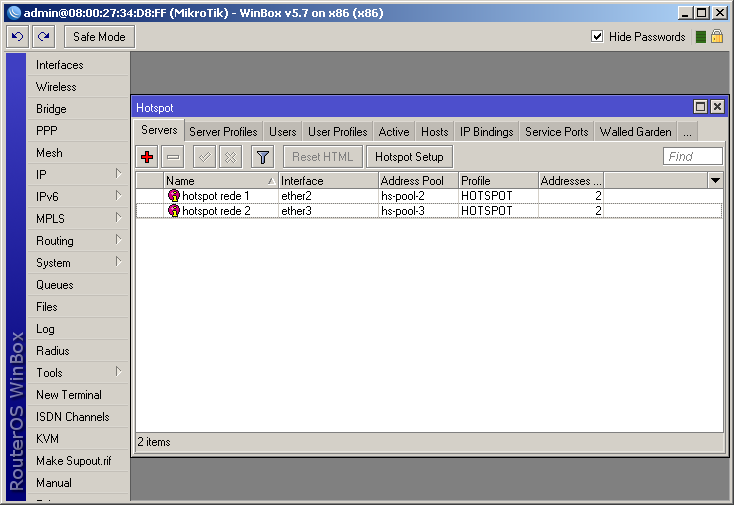Switch to the Server Profiles tab
The image size is (734, 505).
(223, 132)
